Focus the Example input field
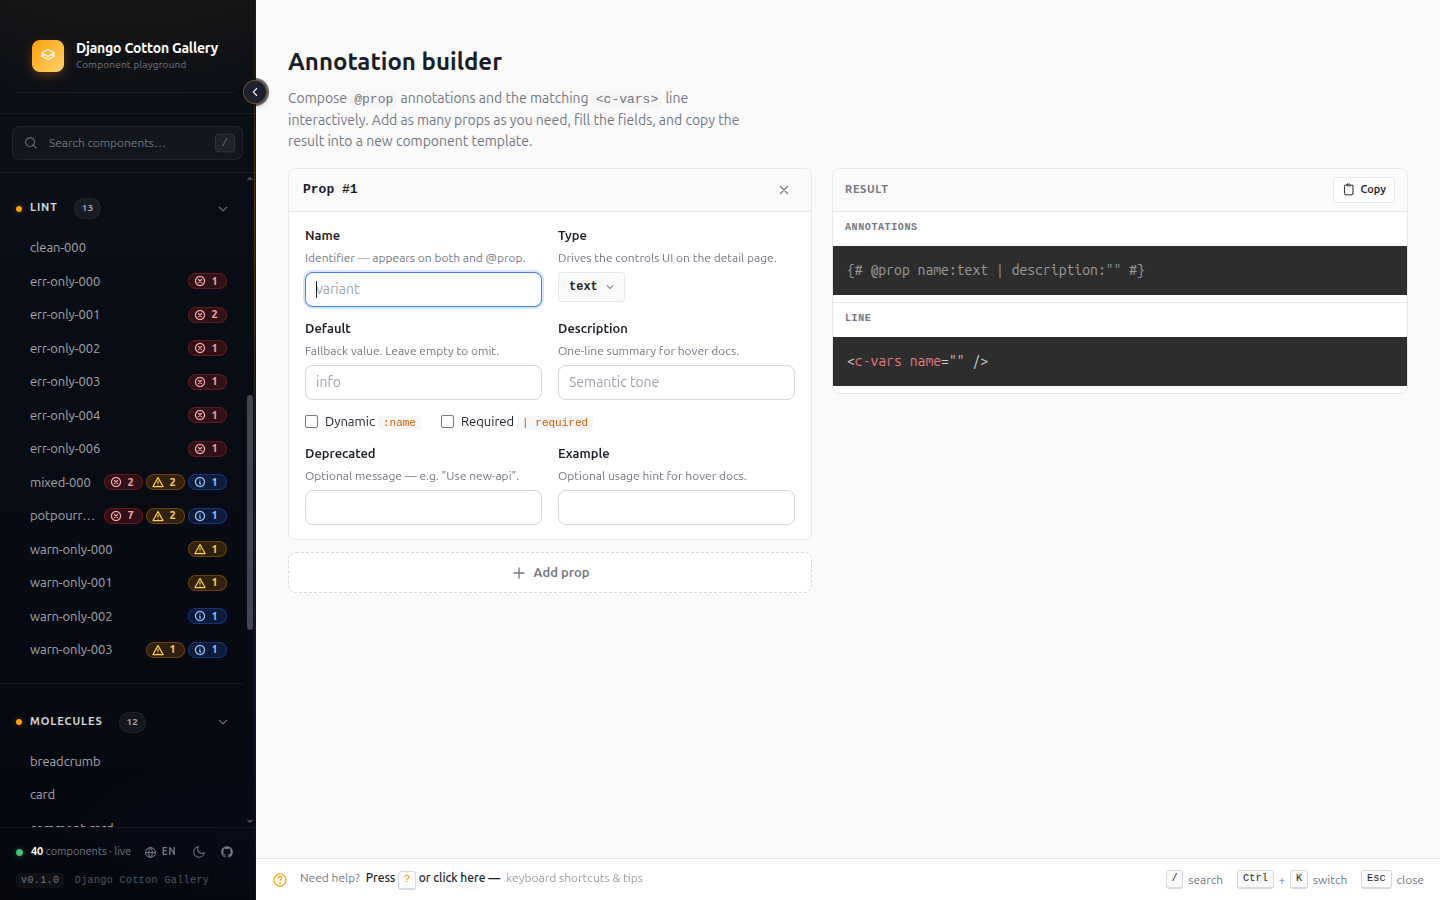 tap(676, 507)
